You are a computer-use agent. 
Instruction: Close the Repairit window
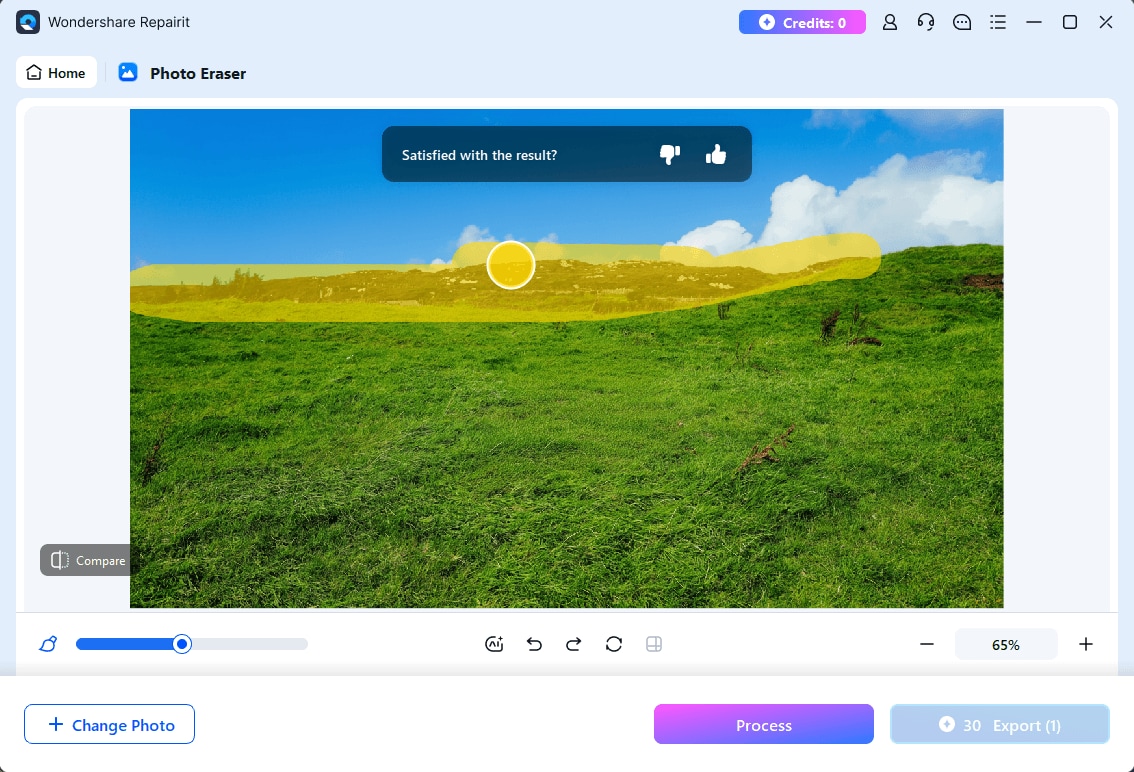[x=1106, y=22]
